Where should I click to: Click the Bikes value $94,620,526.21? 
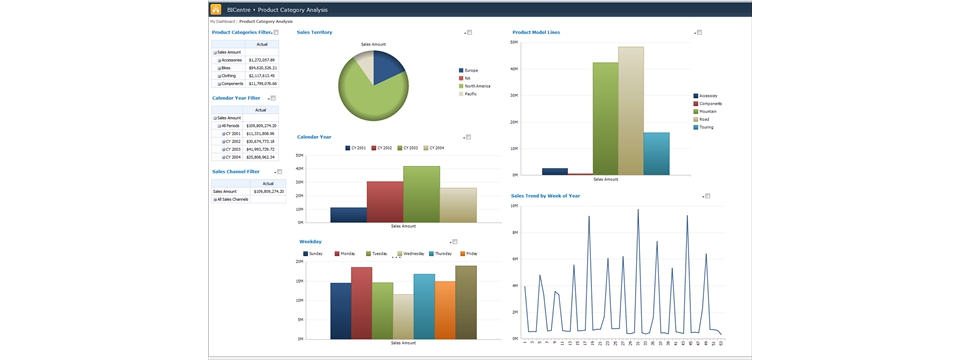pyautogui.click(x=263, y=68)
